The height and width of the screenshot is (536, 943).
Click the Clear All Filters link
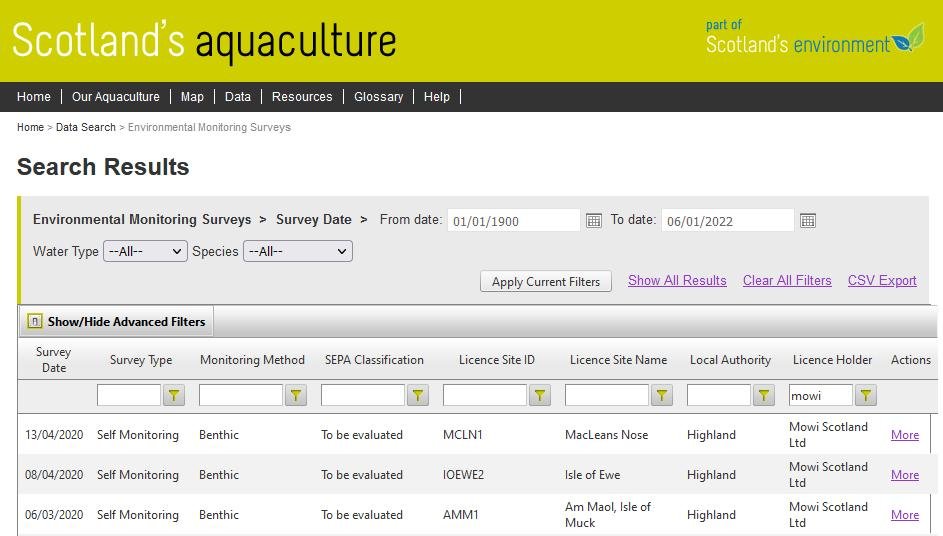(787, 281)
